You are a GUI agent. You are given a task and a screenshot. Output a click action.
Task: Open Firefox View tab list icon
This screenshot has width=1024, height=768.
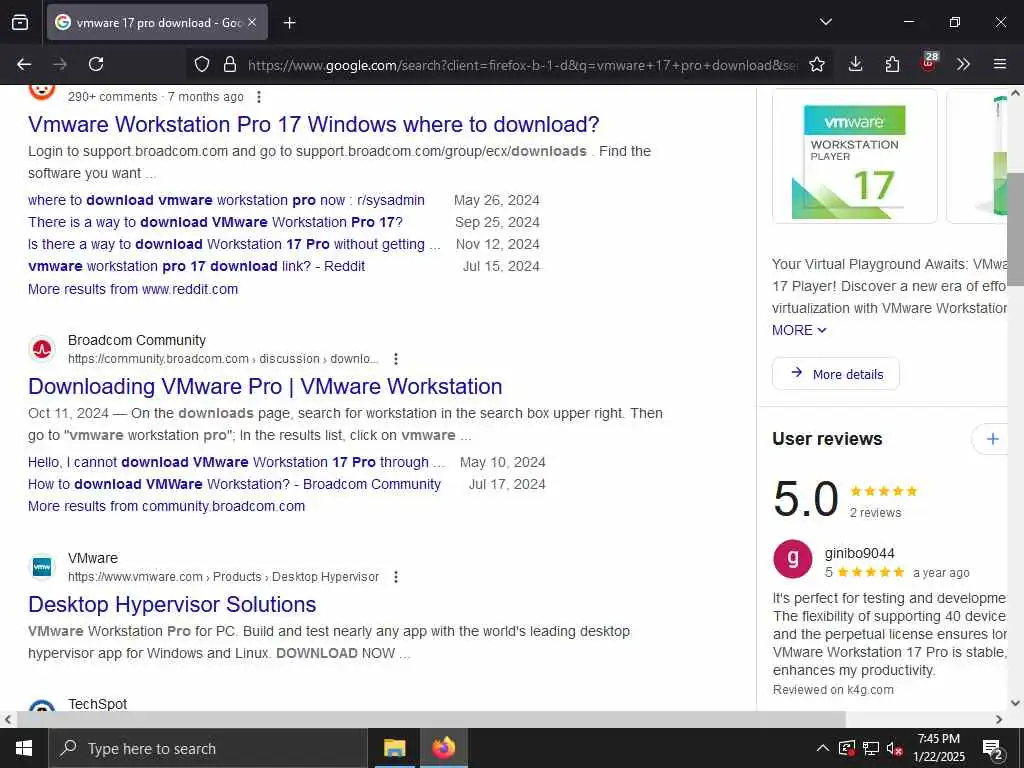(x=20, y=22)
